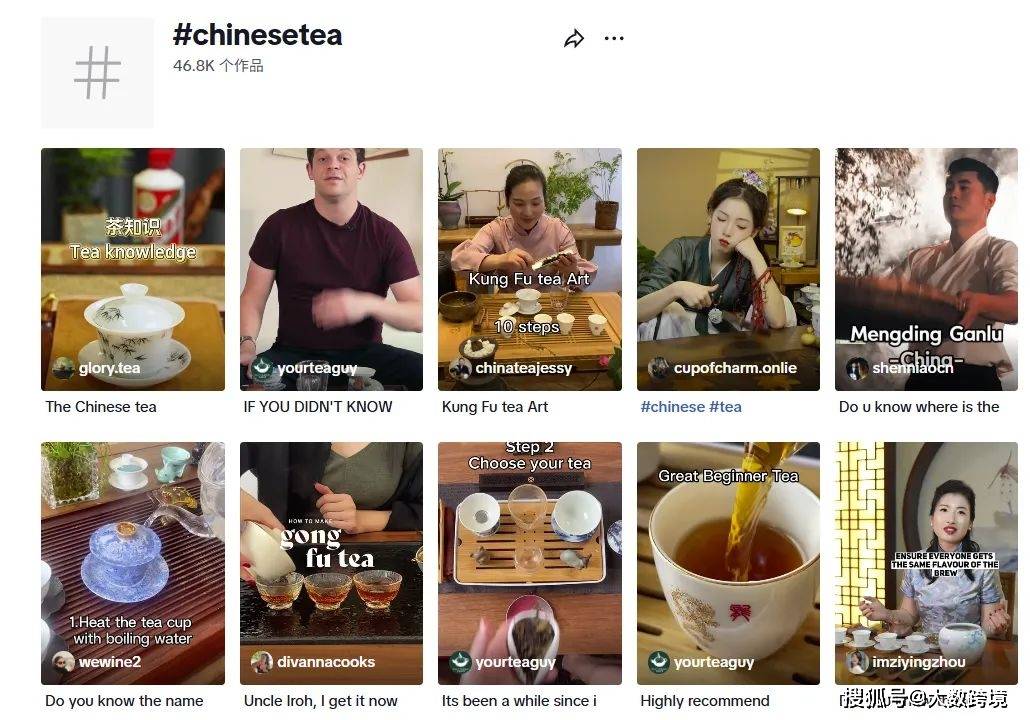Open the Mengding Ganlu video thumbnail

click(x=926, y=269)
